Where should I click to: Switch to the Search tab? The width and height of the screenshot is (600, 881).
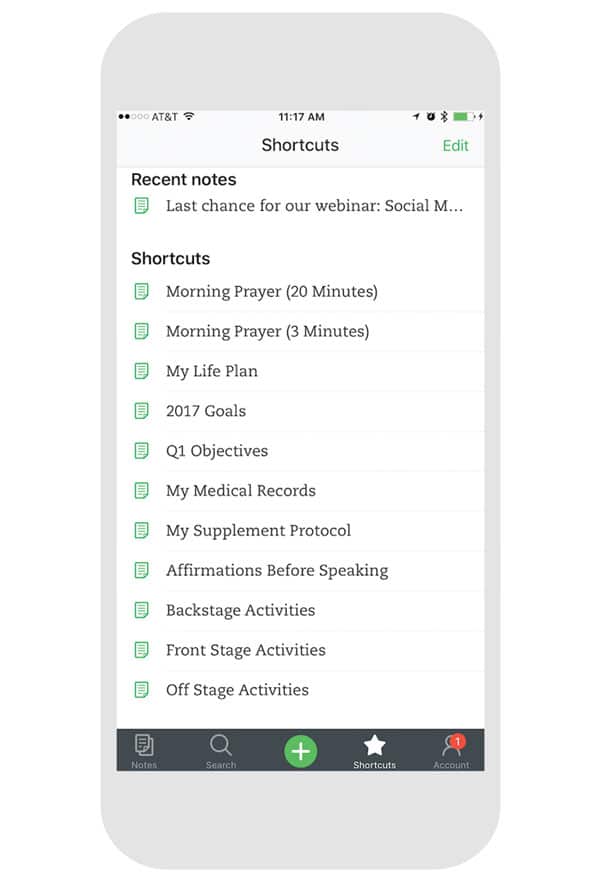tap(221, 750)
